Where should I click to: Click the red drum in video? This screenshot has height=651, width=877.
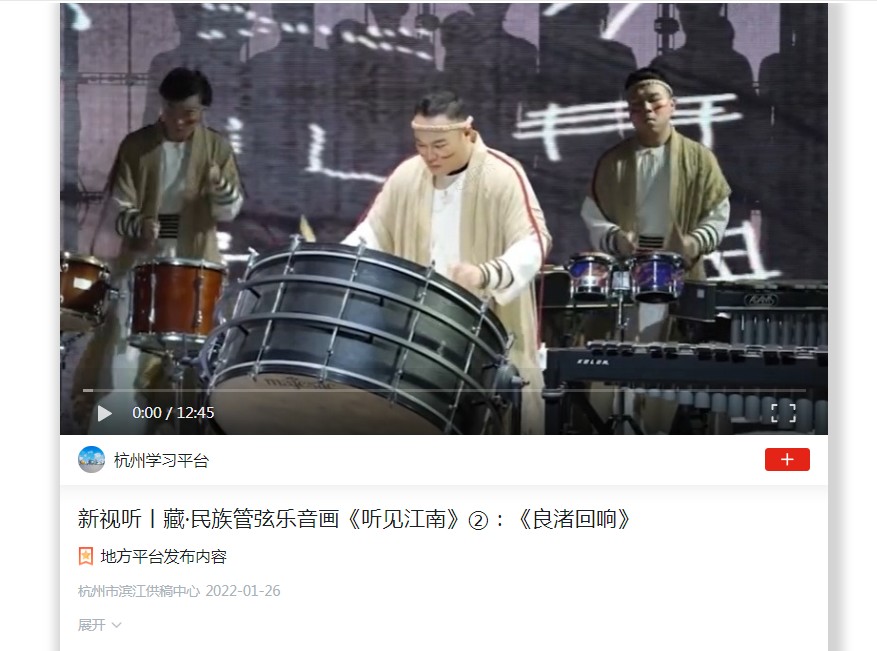[x=178, y=299]
